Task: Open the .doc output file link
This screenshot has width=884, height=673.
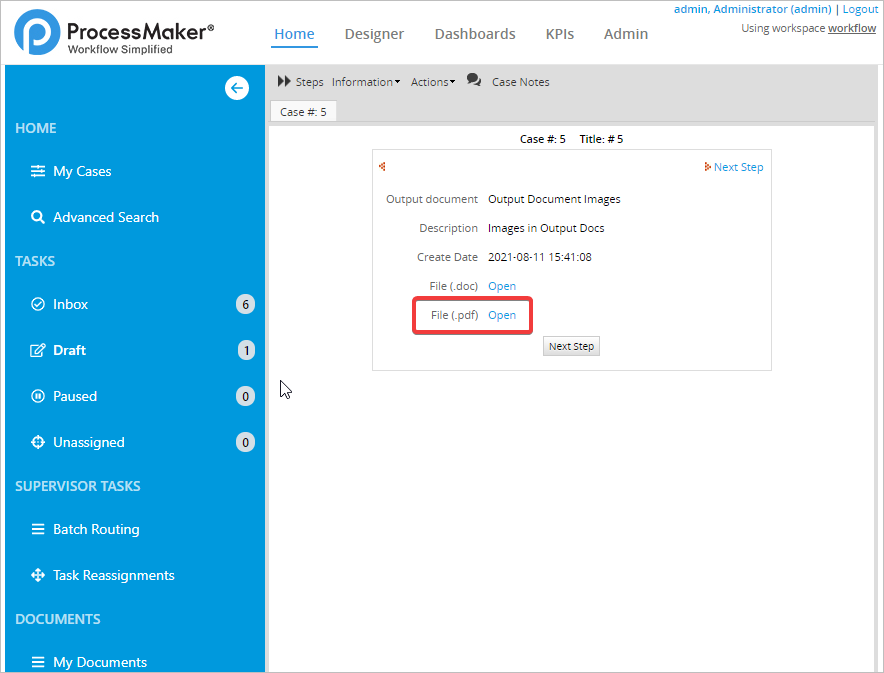Action: (502, 286)
